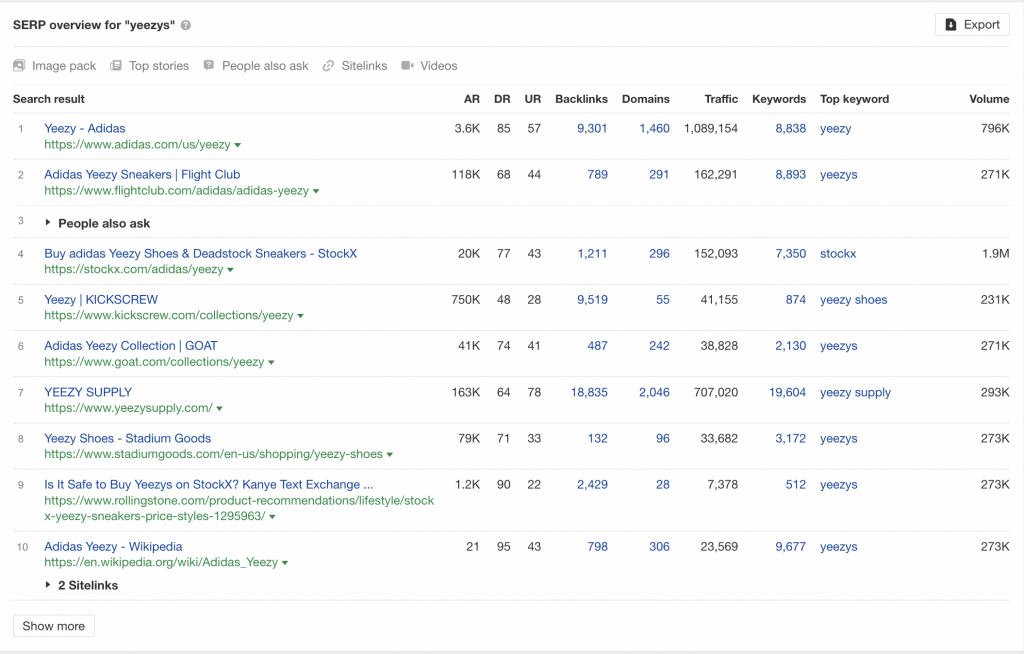Click the 18,835 backlinks value

tap(589, 392)
